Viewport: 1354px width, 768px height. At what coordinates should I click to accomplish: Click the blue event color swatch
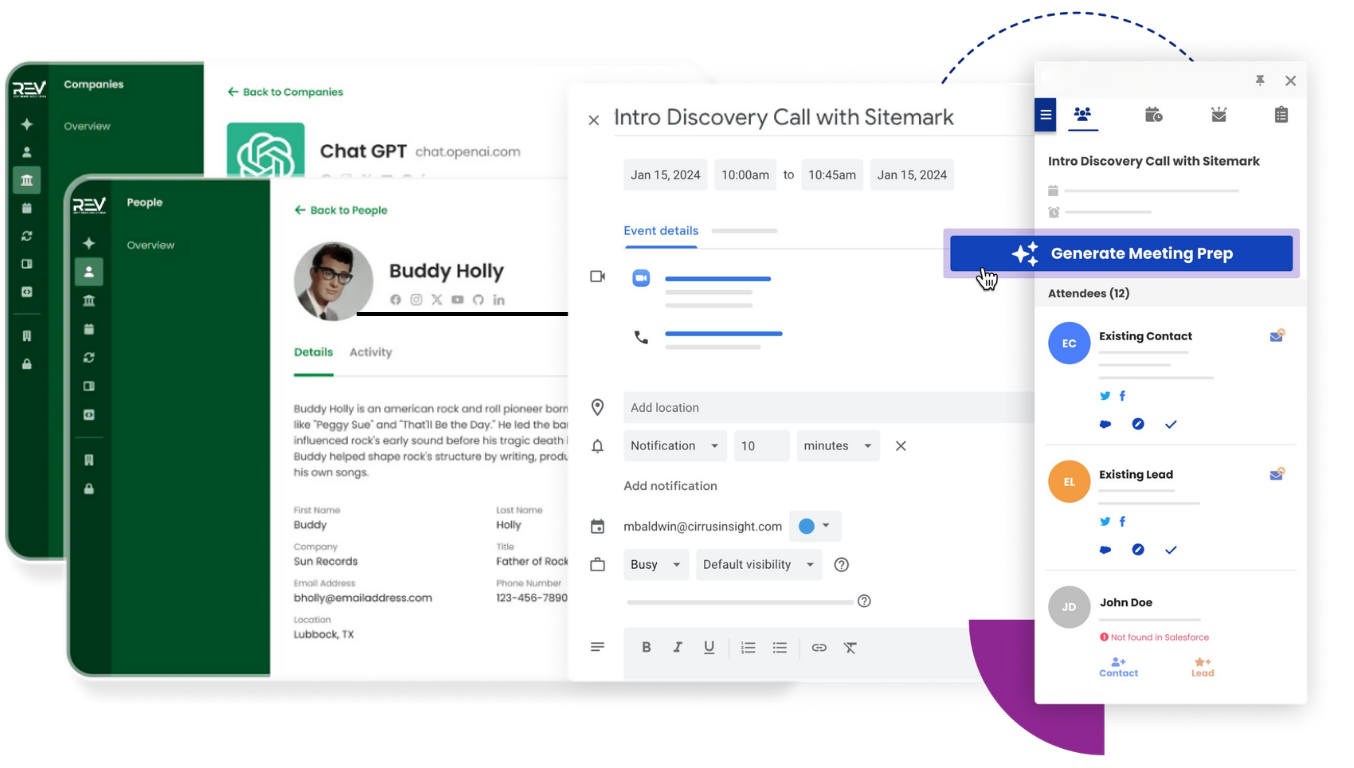(x=806, y=526)
